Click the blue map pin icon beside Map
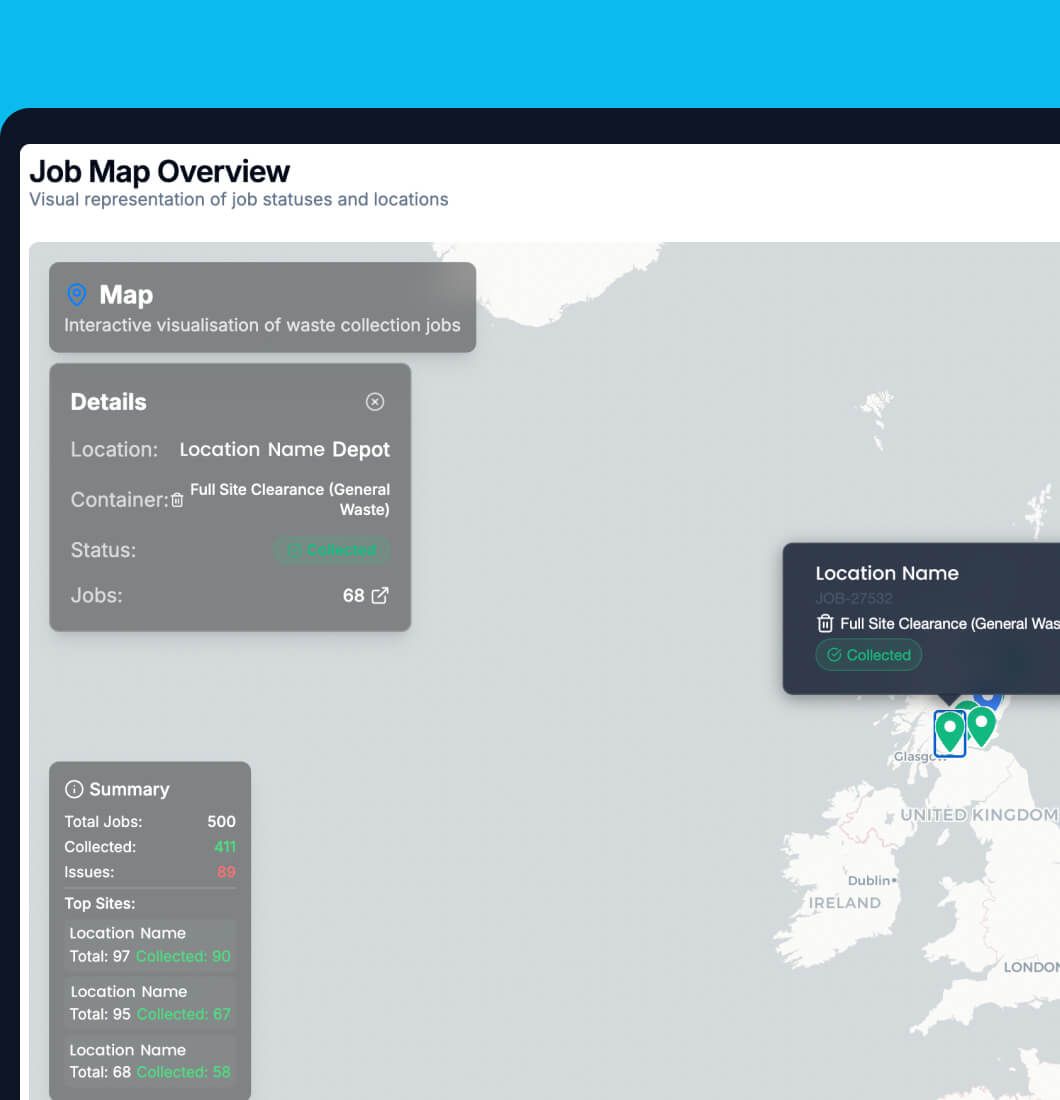Viewport: 1060px width, 1100px height. pos(77,295)
